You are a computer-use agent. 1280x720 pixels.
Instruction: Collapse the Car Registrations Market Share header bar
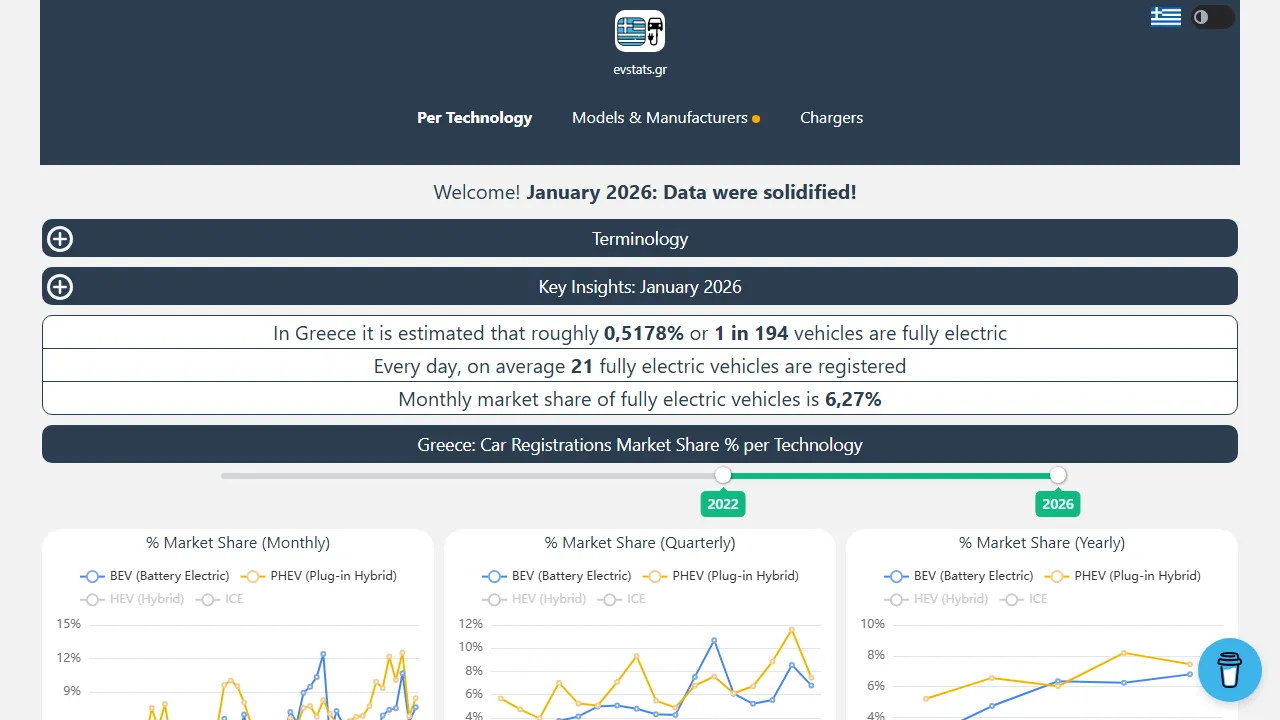(x=640, y=444)
